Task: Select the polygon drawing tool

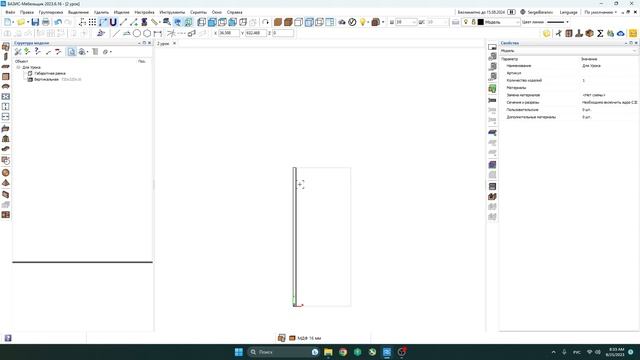Action: (147, 33)
